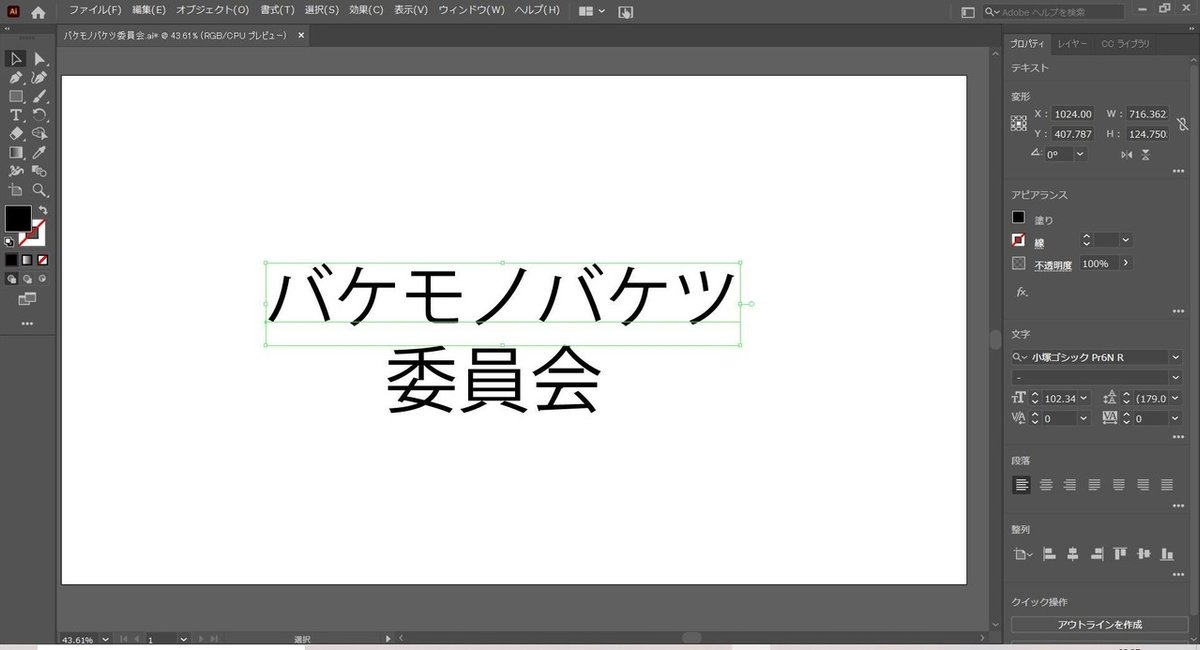Image resolution: width=1200 pixels, height=650 pixels.
Task: Select the Curvature tool
Action: point(40,78)
